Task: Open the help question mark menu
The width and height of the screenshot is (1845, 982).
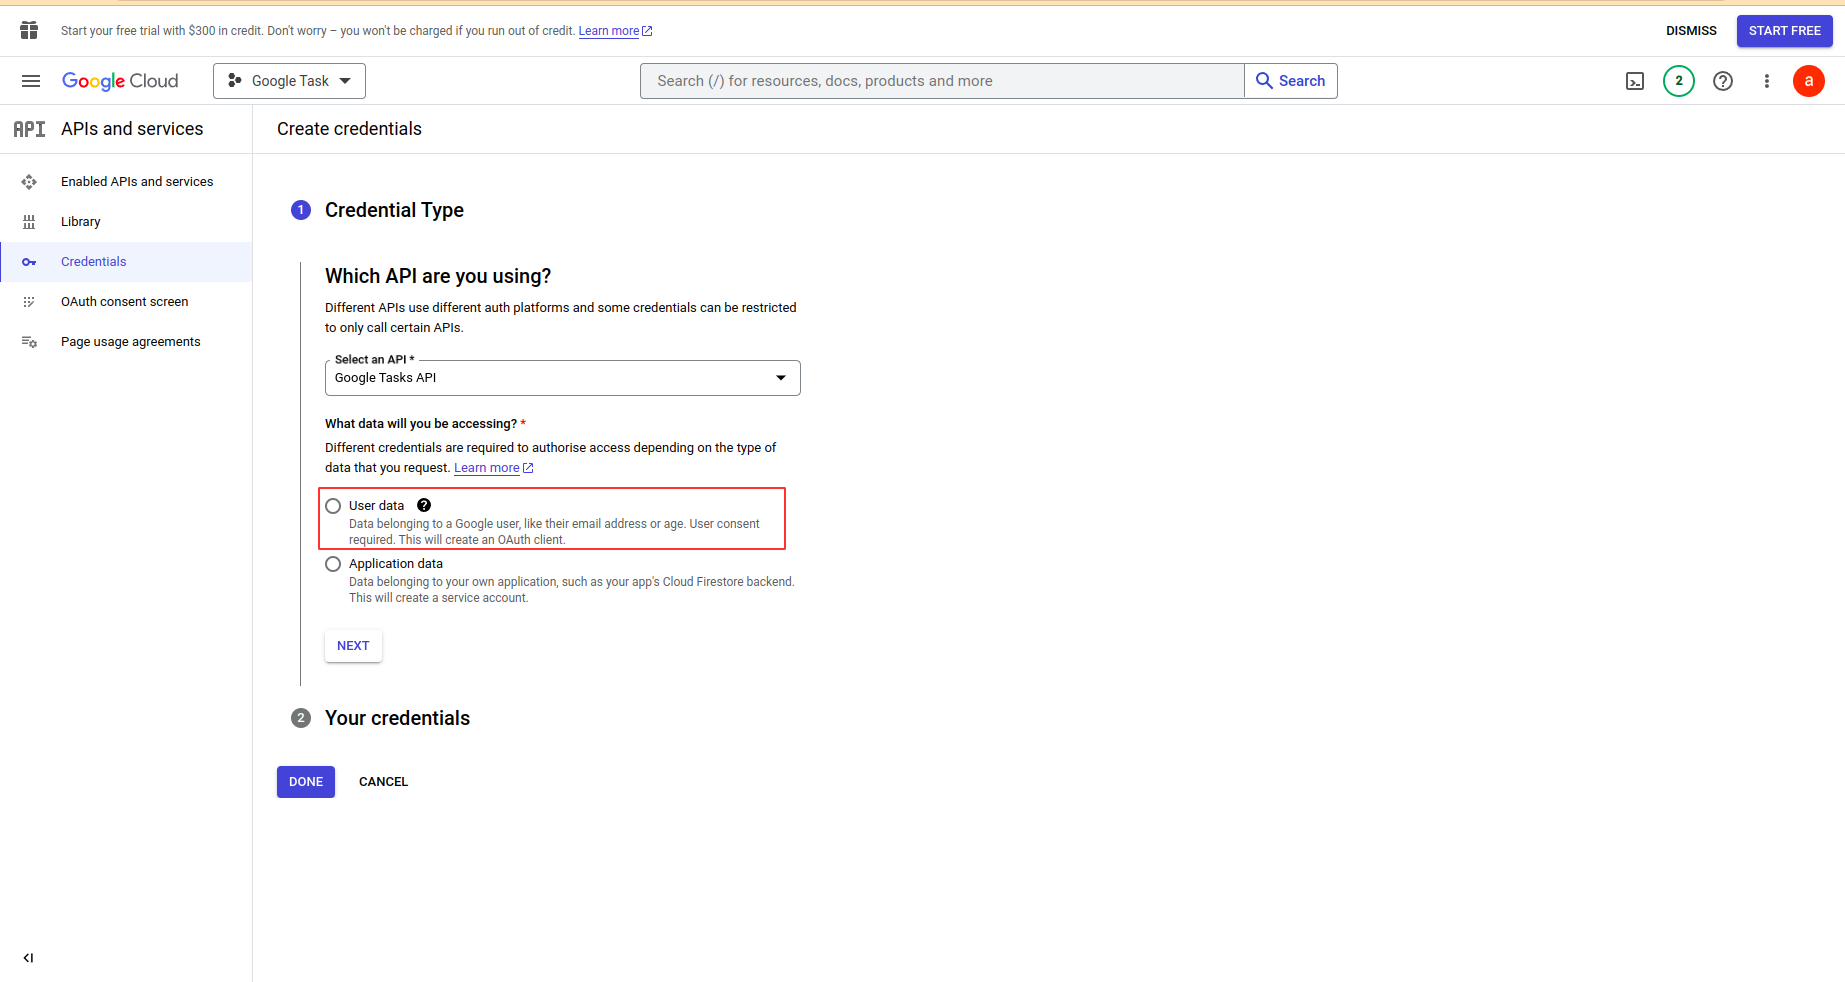Action: pyautogui.click(x=1723, y=81)
